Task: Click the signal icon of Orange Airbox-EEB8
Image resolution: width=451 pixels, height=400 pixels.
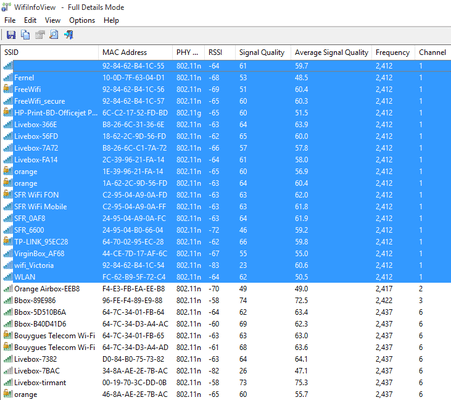Action: (8, 289)
